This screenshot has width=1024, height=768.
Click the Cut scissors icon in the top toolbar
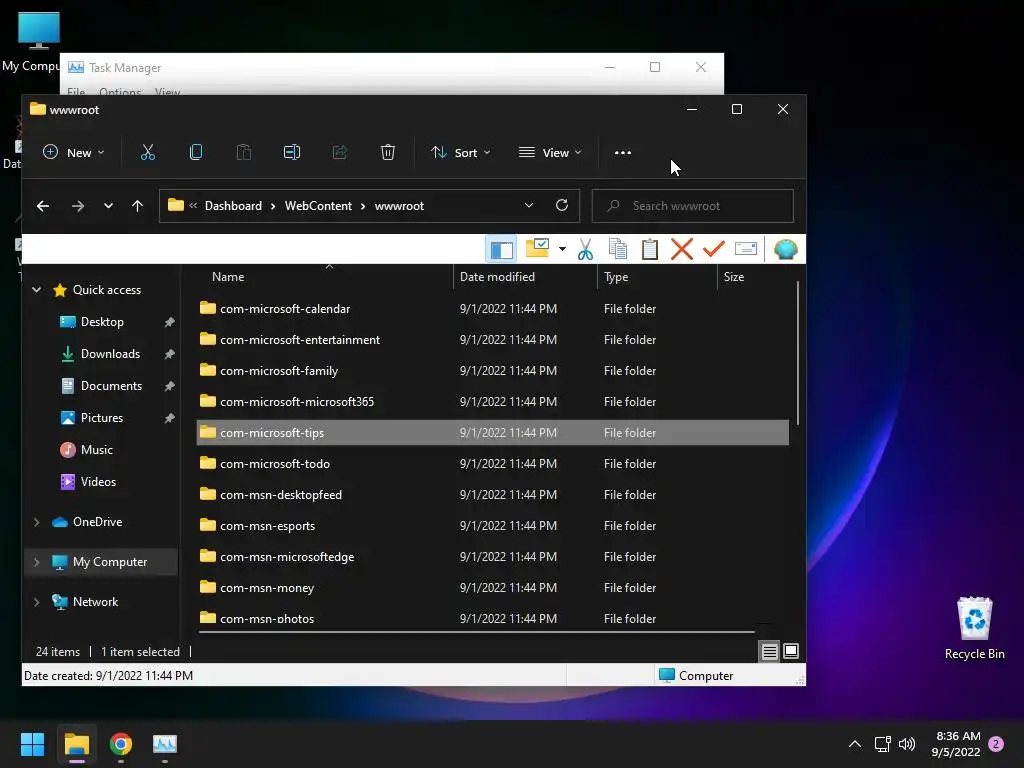148,152
